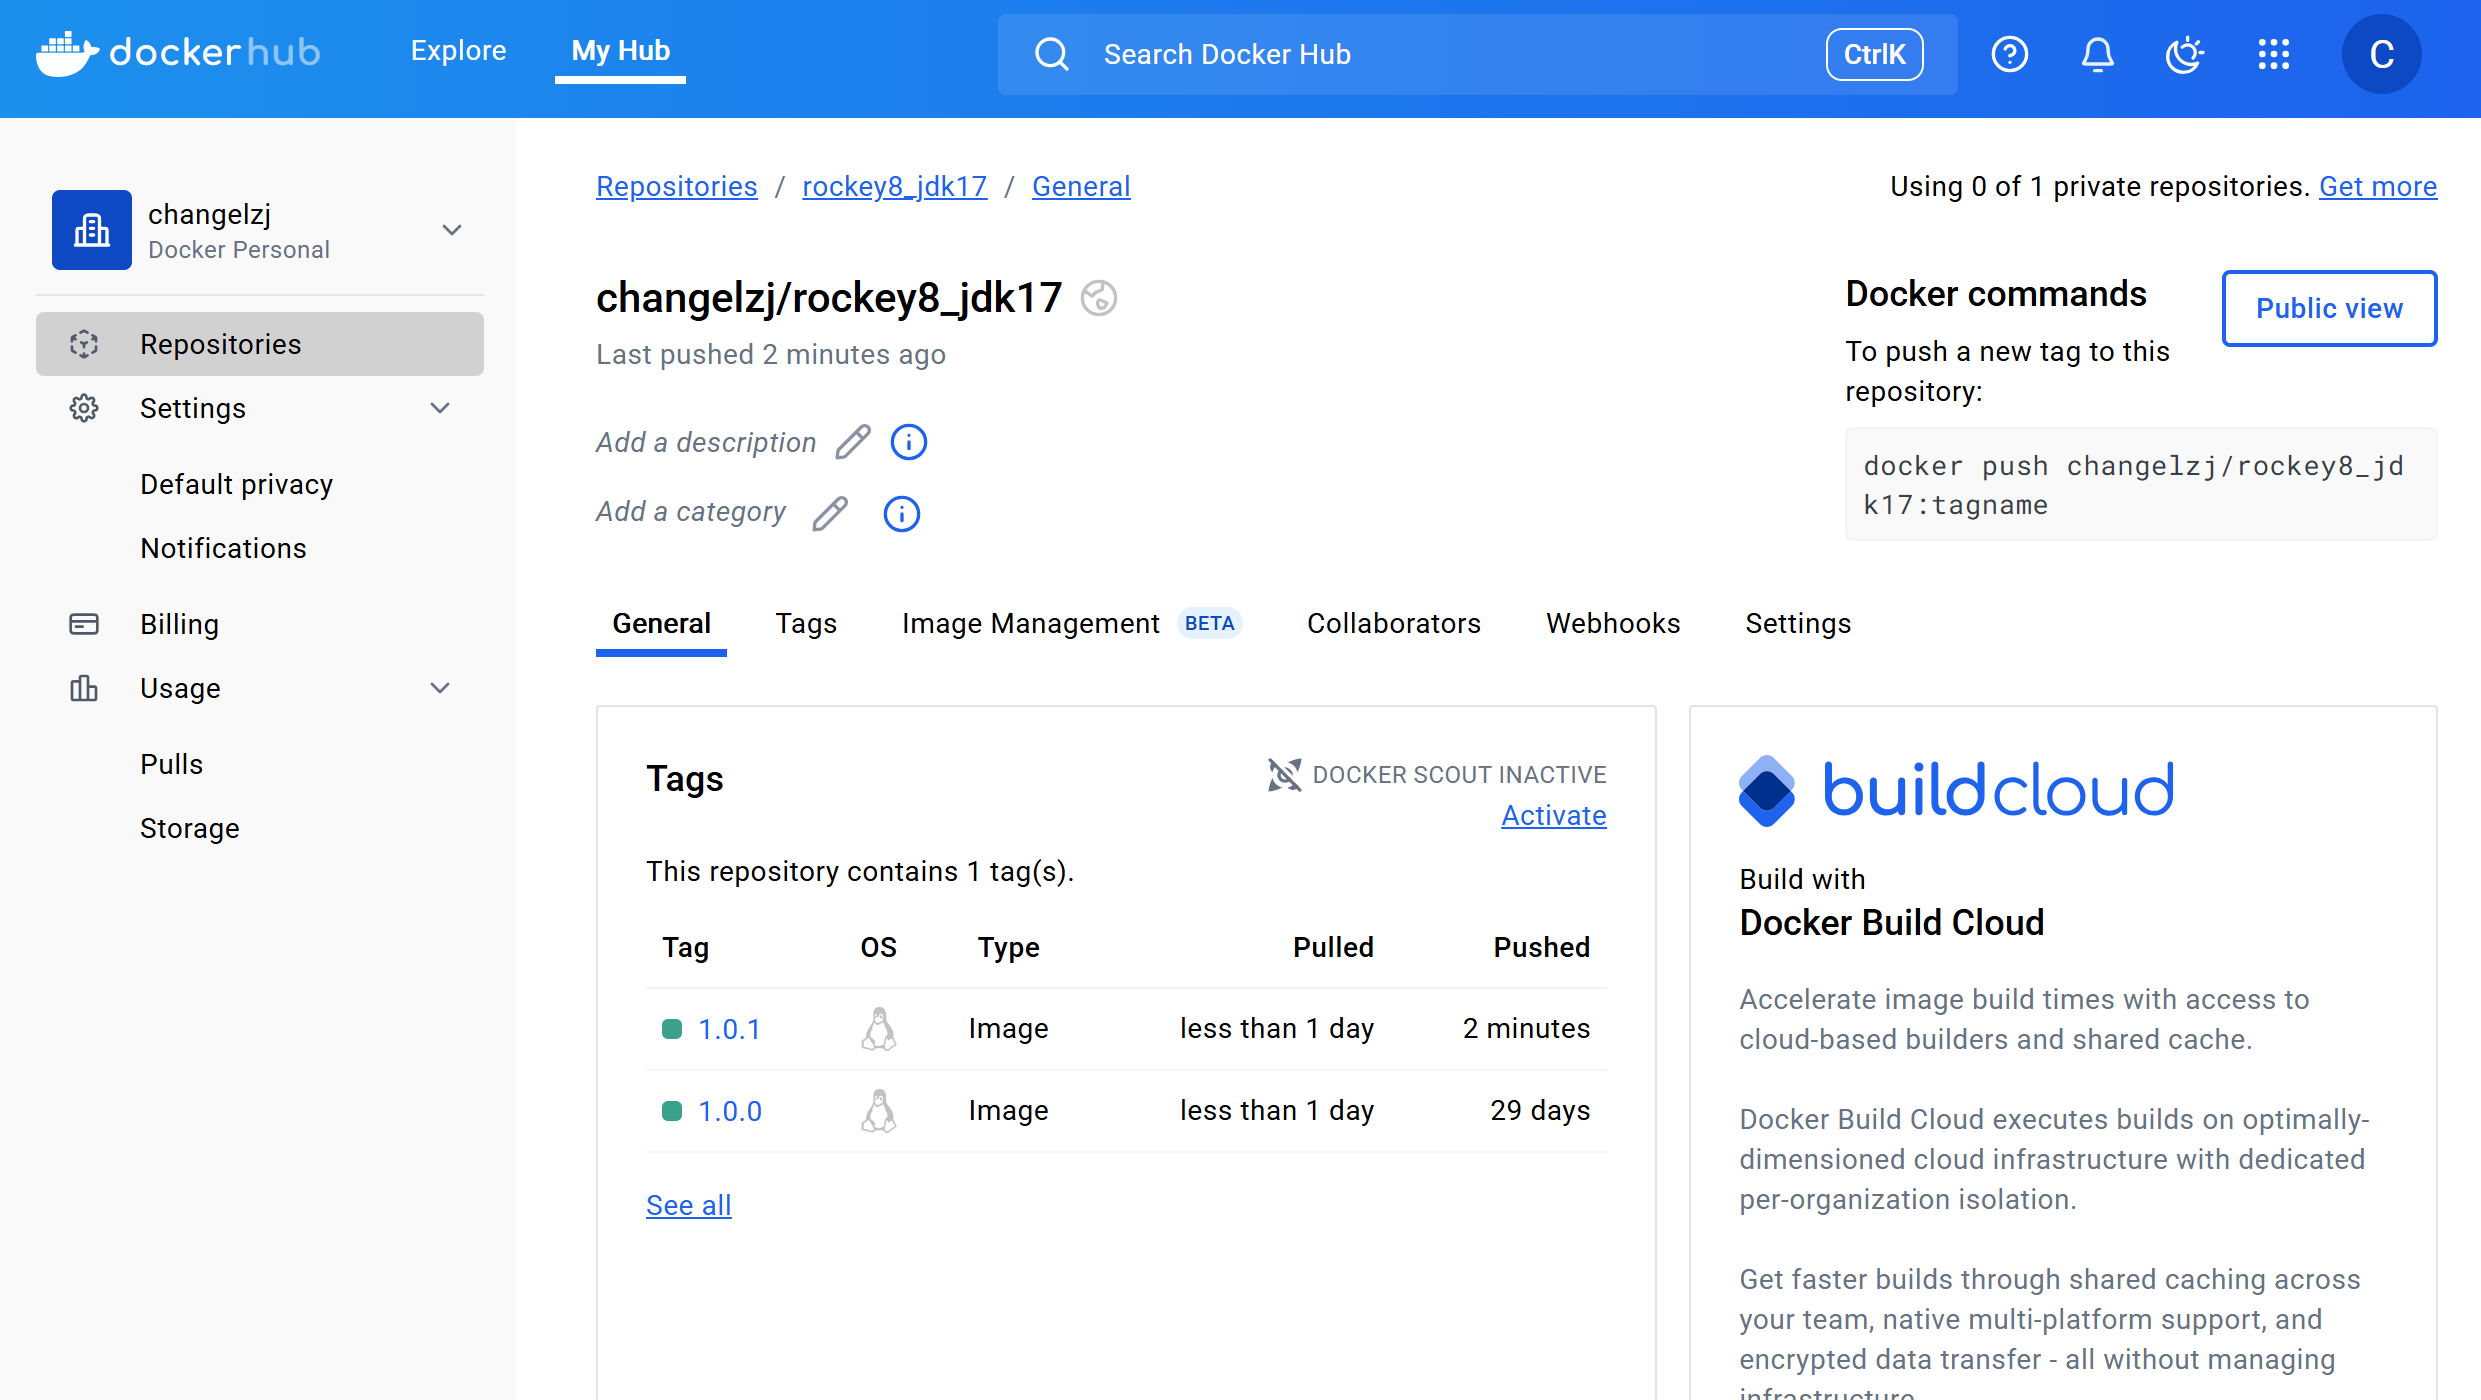This screenshot has height=1400, width=2481.
Task: Click the green status dot for tag 1.0.1
Action: [x=672, y=1029]
